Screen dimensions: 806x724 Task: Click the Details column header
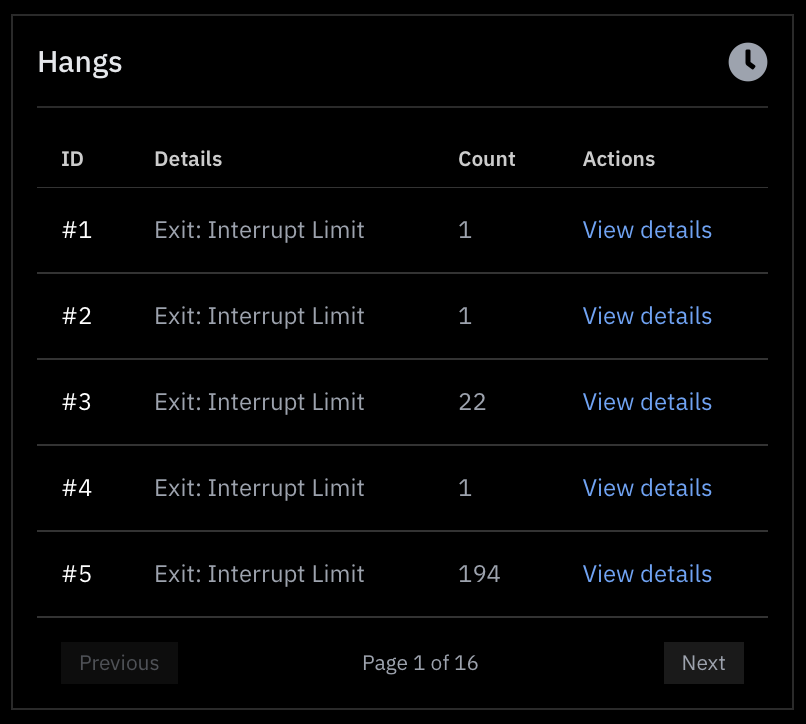point(188,158)
